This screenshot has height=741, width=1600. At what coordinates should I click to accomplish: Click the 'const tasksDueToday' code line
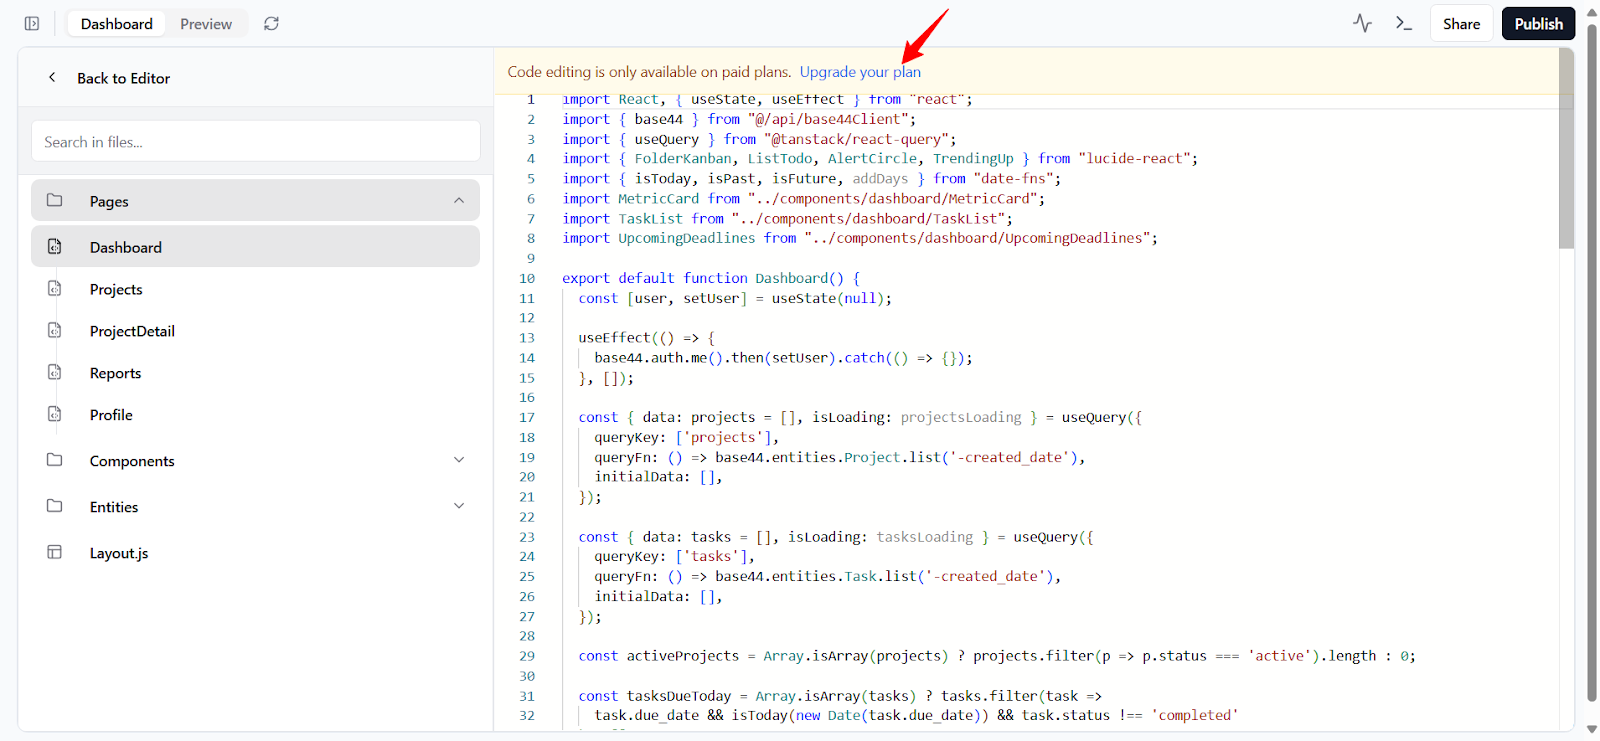(840, 696)
